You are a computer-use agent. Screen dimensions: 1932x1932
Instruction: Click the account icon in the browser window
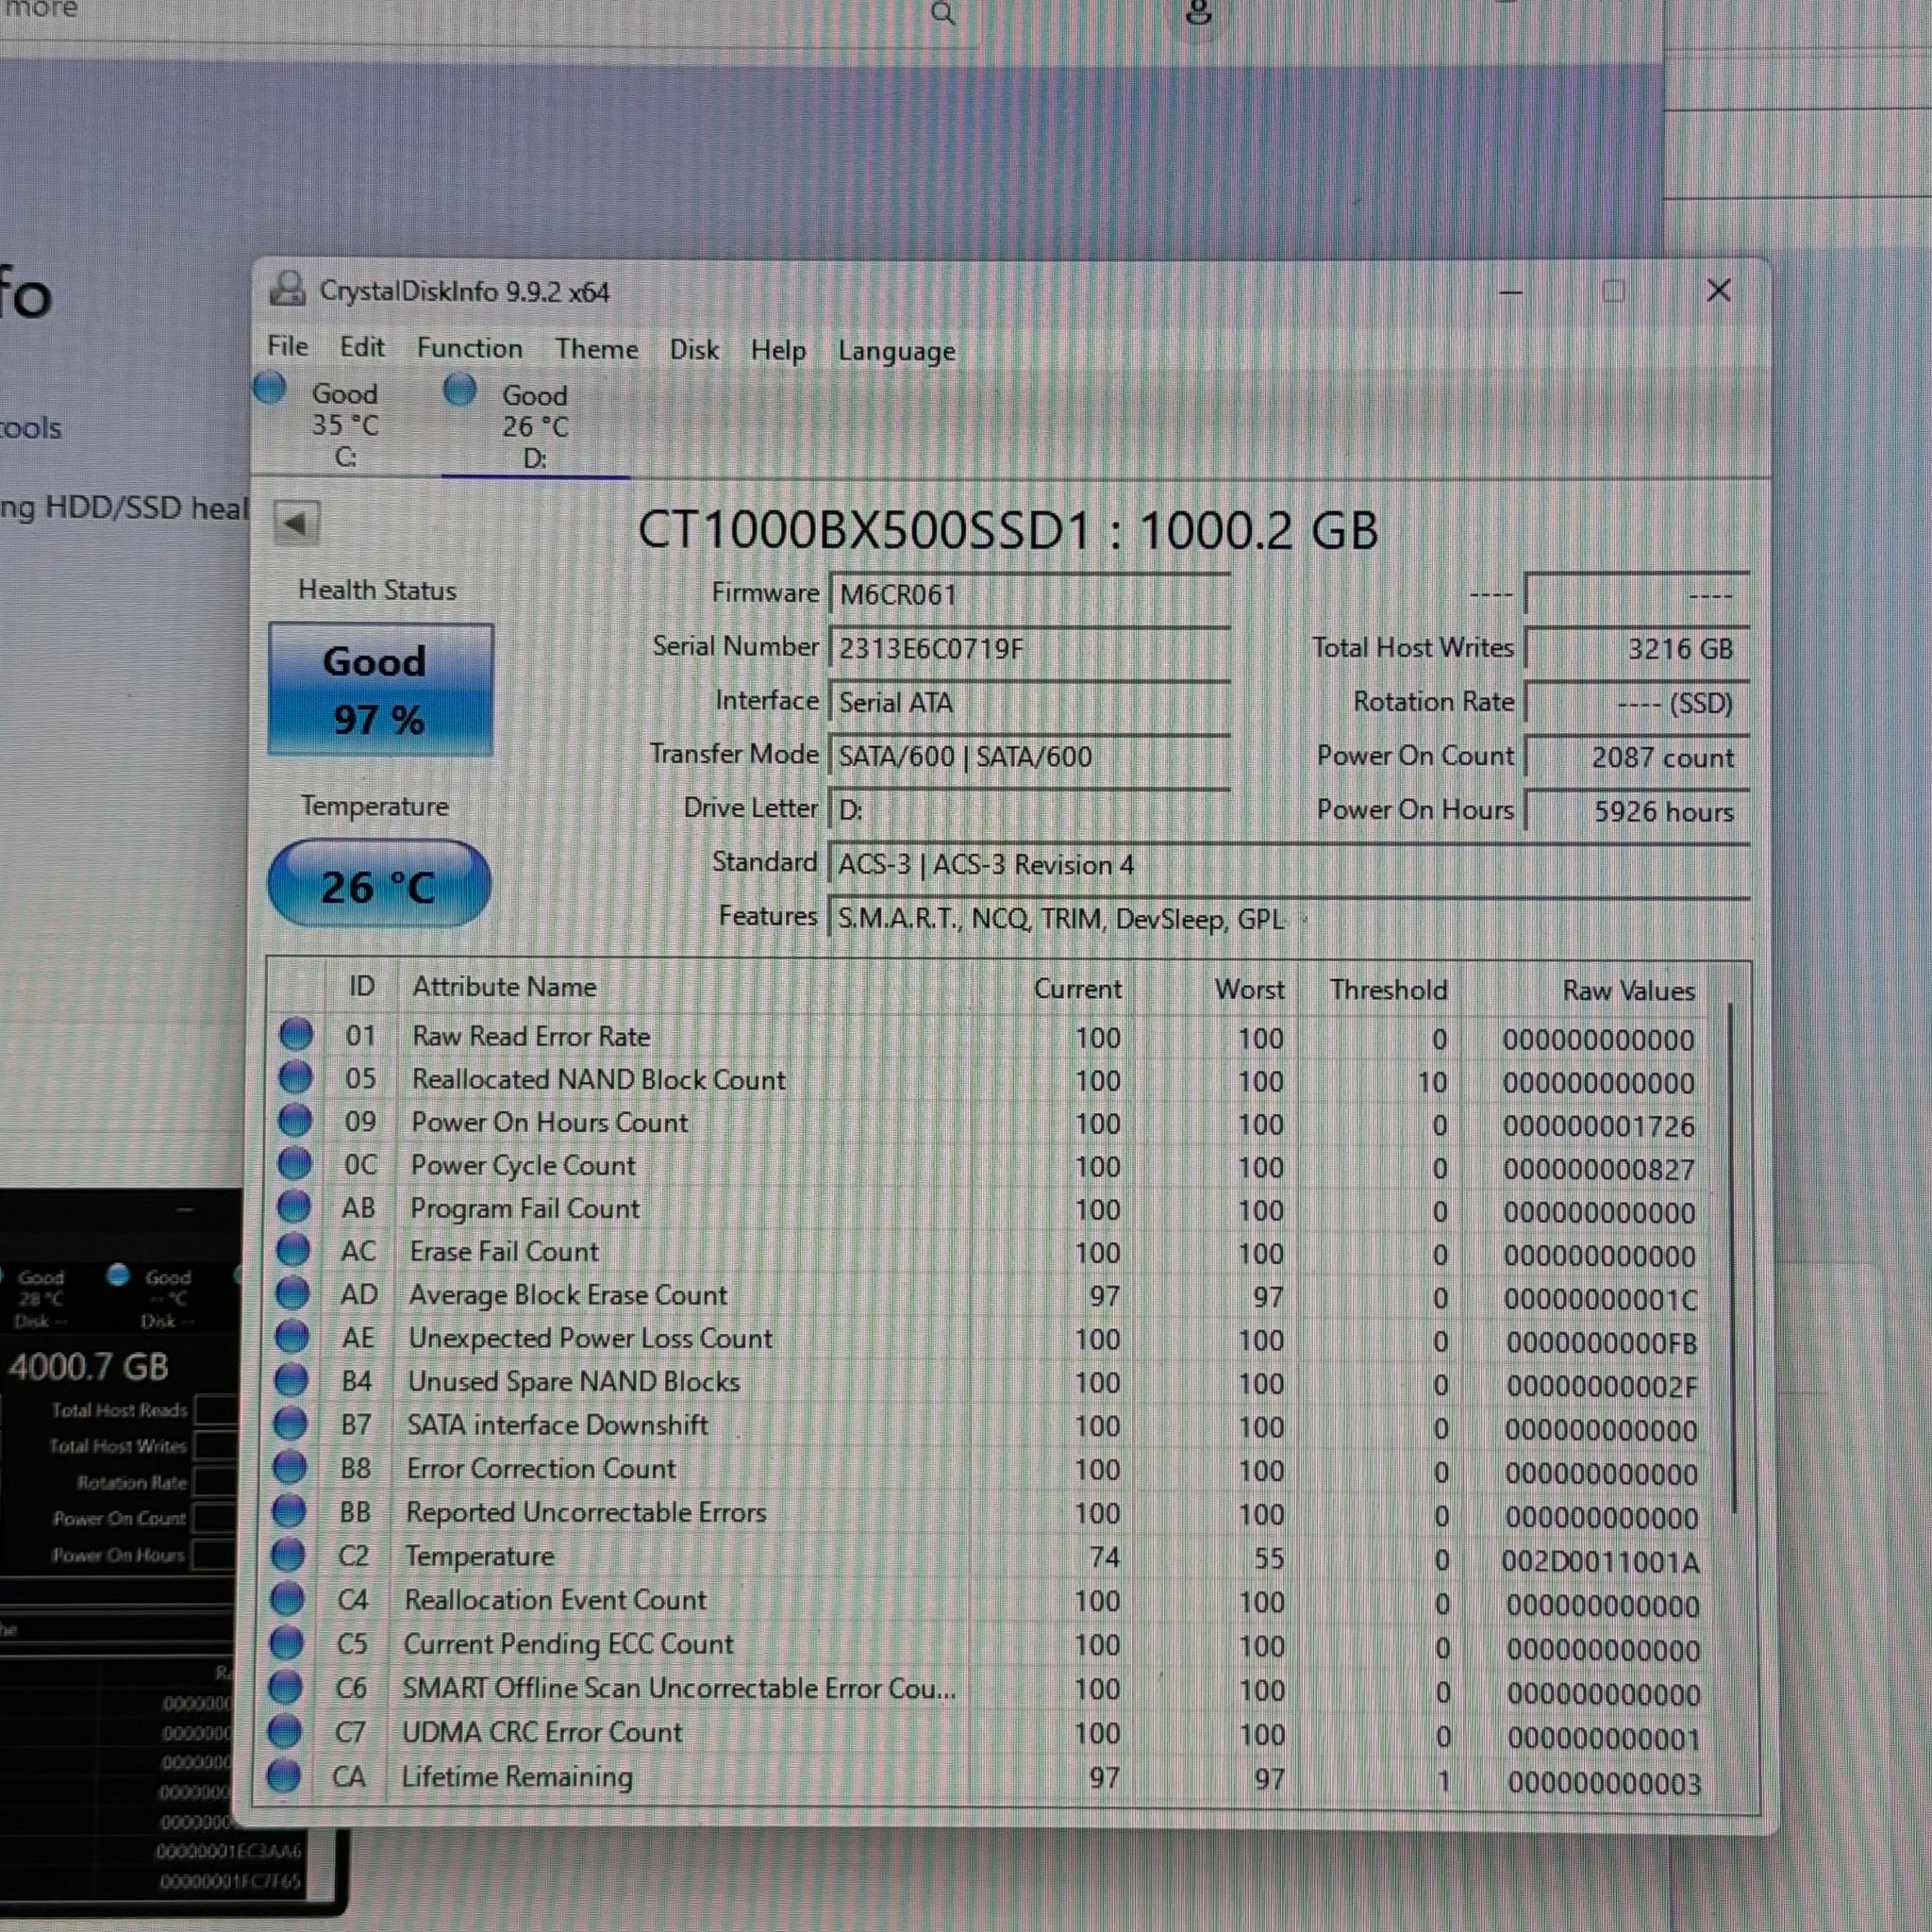(x=1197, y=12)
